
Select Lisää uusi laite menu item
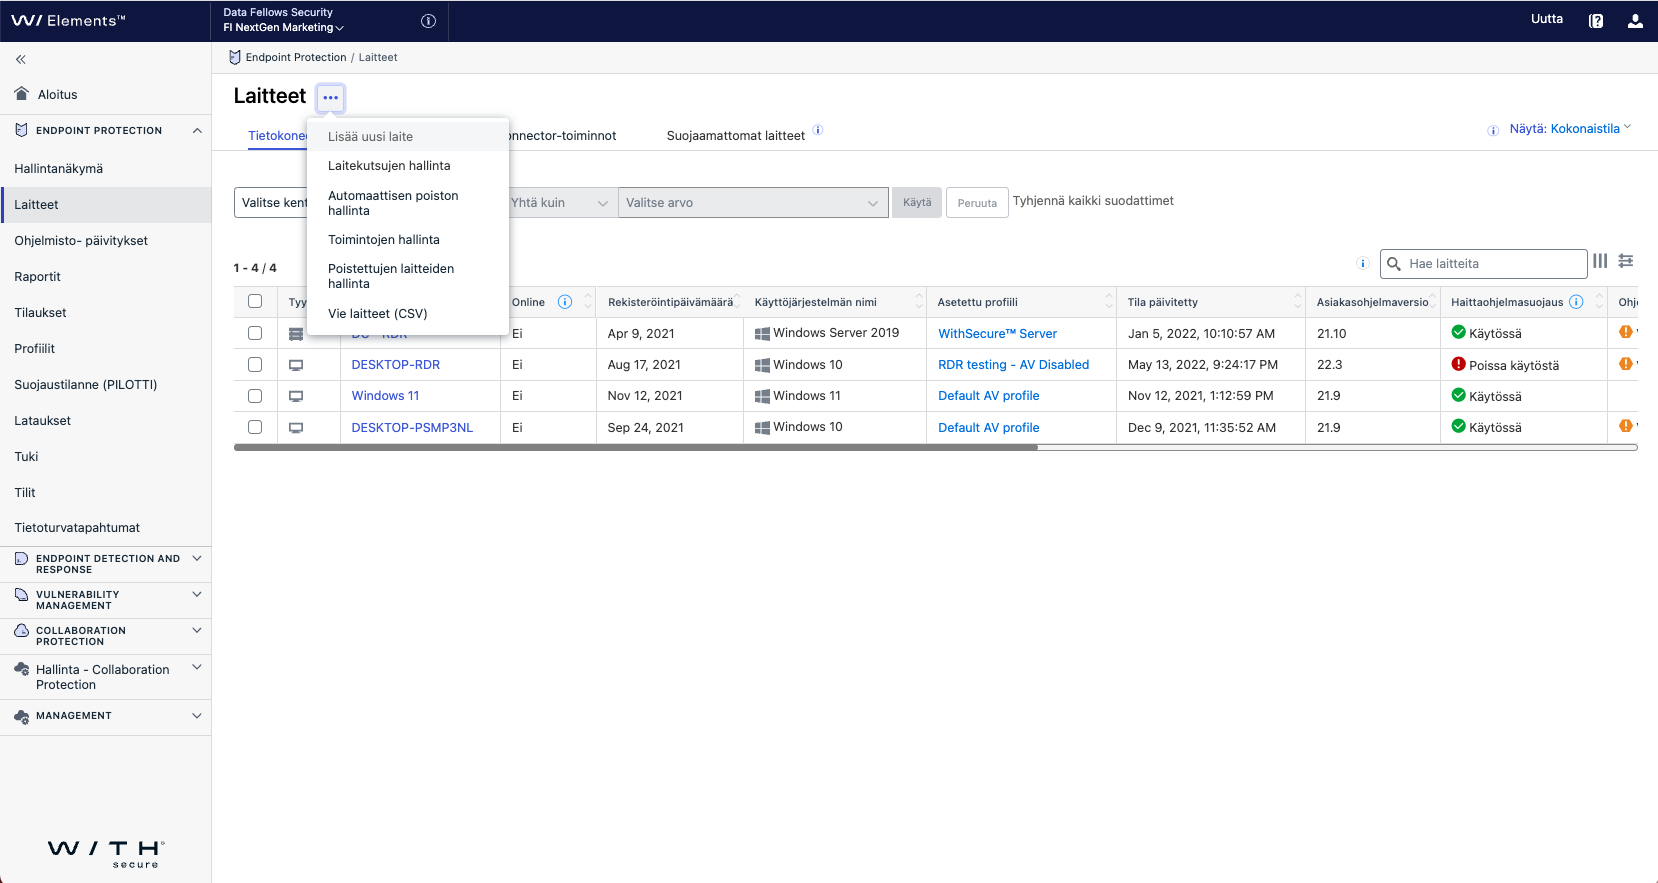[x=370, y=137]
